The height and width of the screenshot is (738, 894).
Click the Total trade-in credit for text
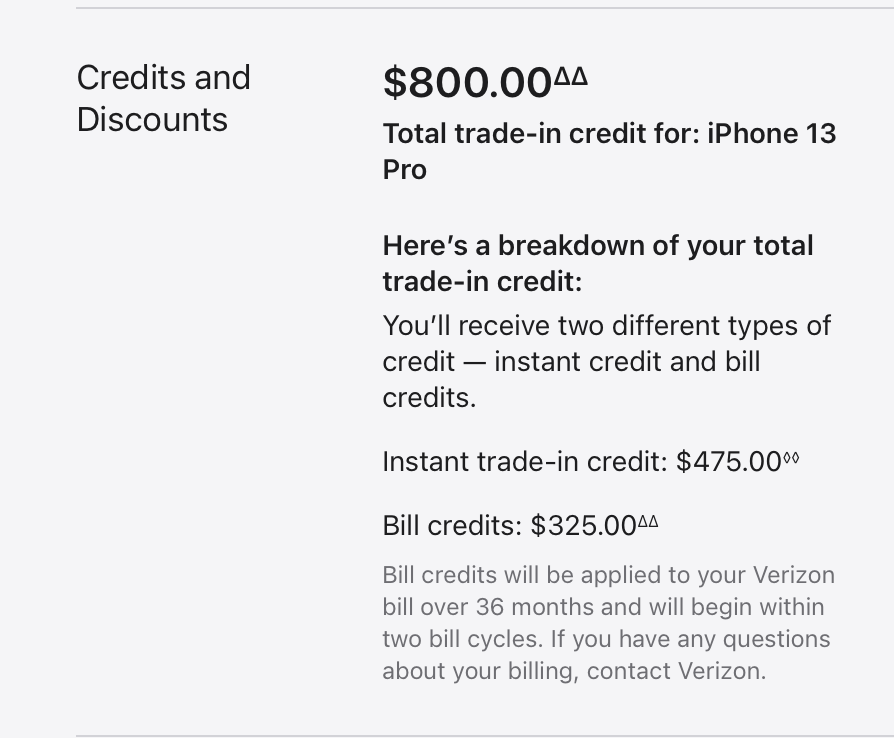pos(542,134)
